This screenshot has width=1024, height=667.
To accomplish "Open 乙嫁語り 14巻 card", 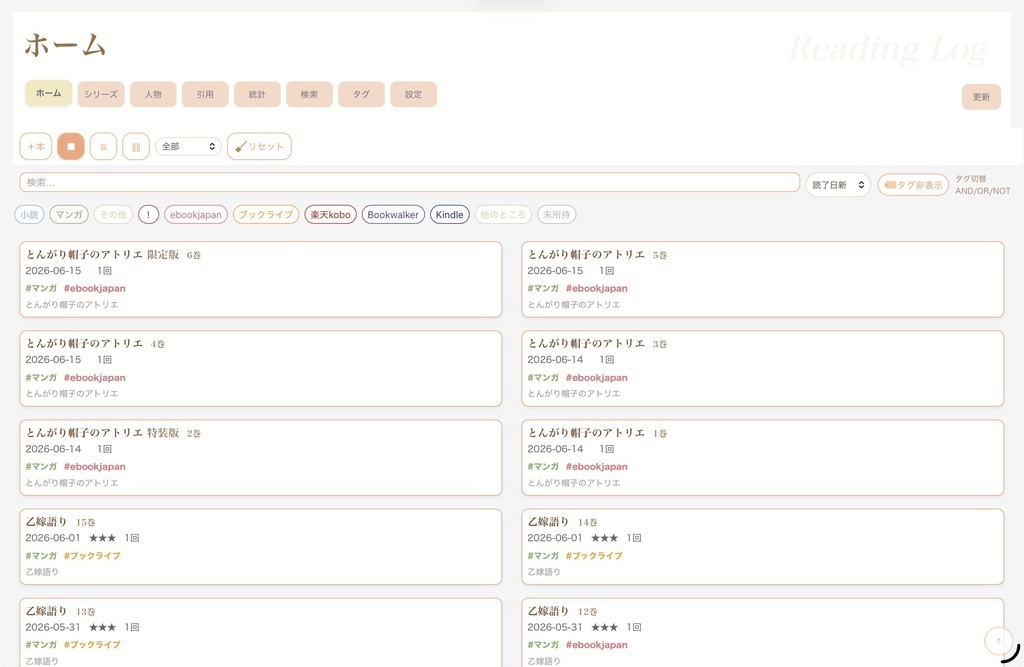I will click(x=762, y=547).
